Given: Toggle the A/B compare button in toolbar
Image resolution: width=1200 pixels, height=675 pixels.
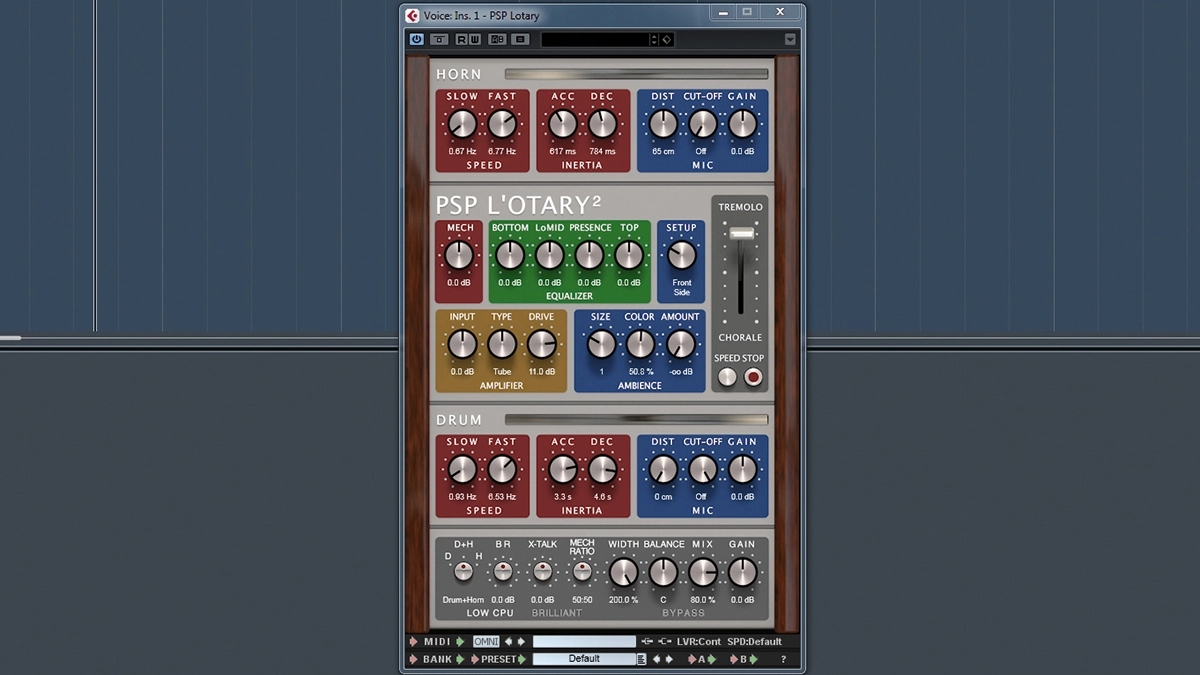Looking at the screenshot, I should 497,39.
